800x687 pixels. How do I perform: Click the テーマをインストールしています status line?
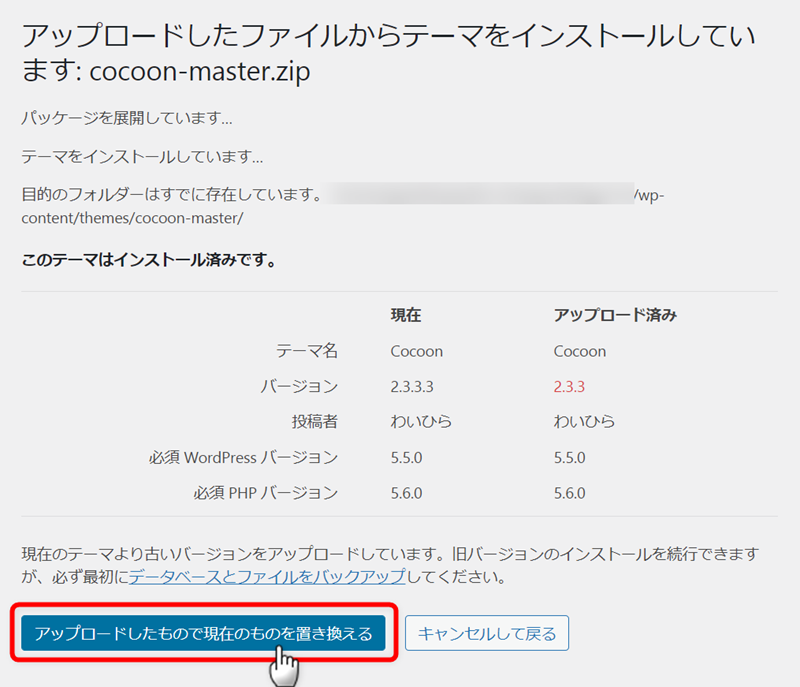point(142,157)
